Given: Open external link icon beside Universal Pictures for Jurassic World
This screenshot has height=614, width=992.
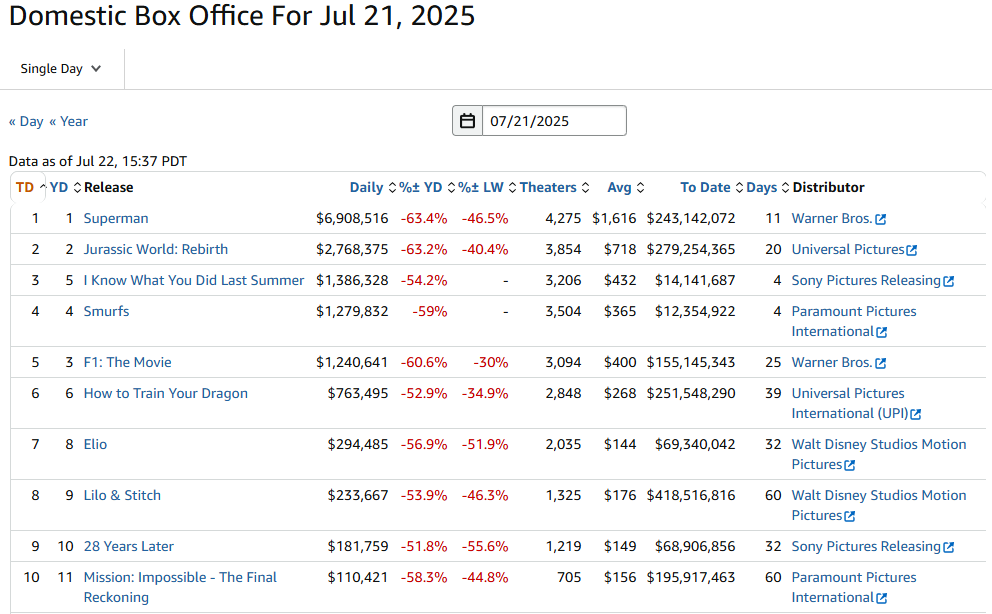Looking at the screenshot, I should (912, 250).
